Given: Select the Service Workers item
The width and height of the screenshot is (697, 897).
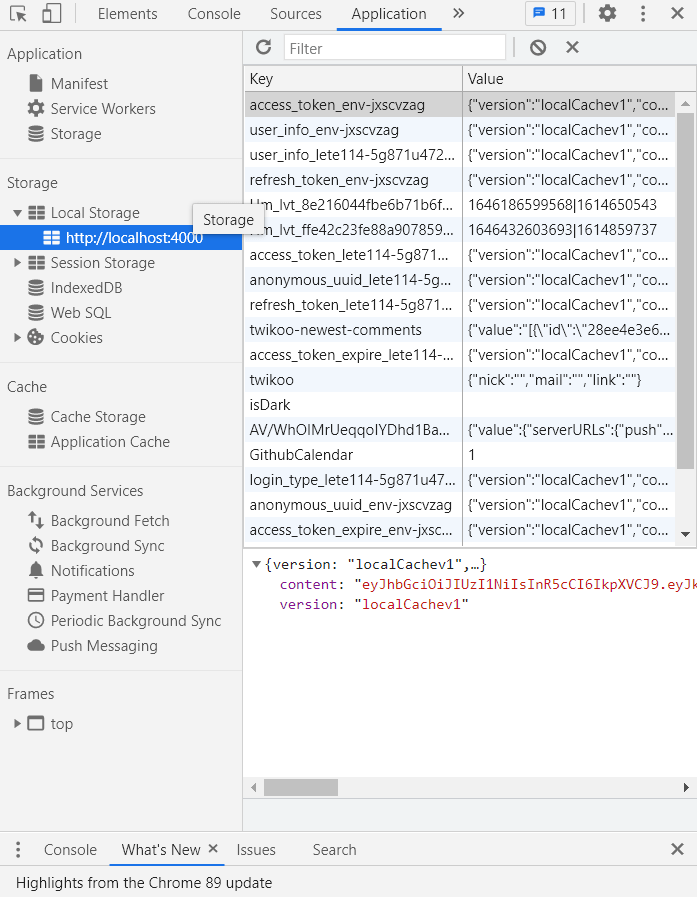Looking at the screenshot, I should coord(103,109).
